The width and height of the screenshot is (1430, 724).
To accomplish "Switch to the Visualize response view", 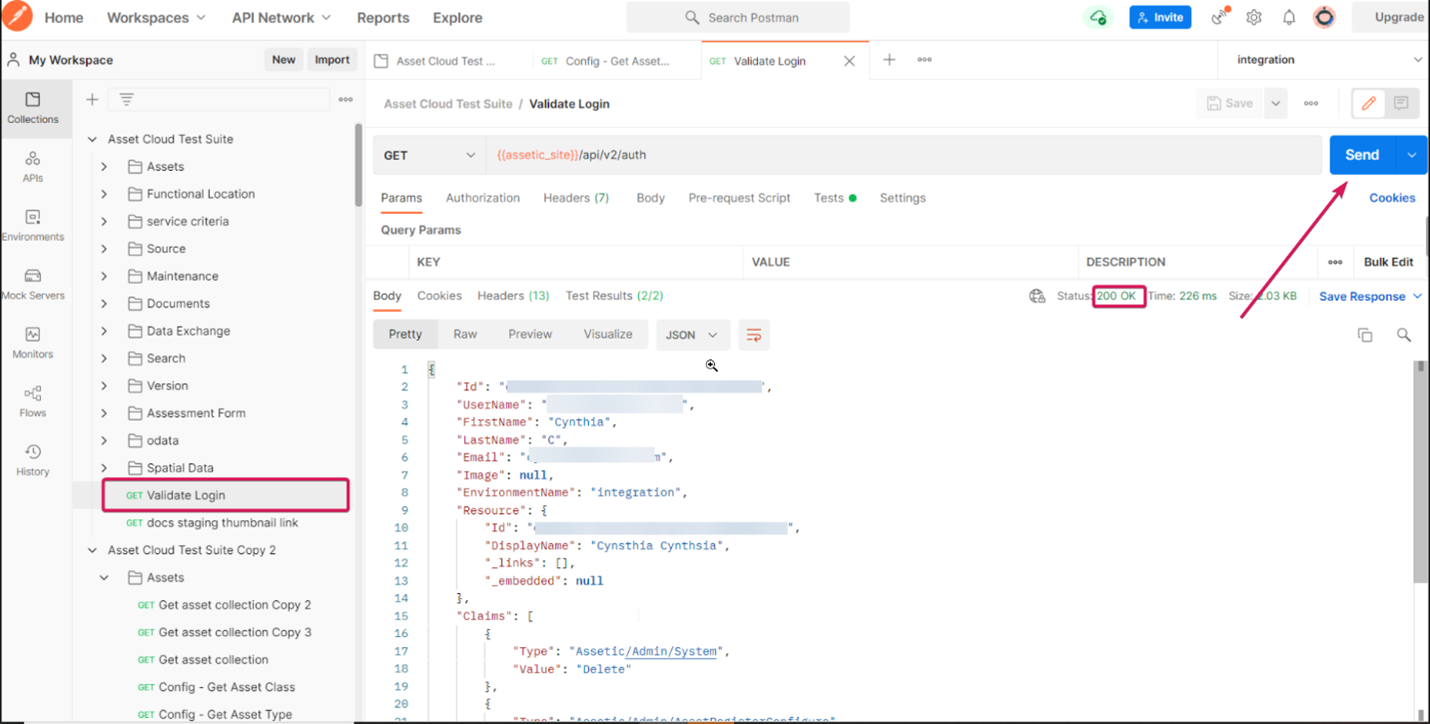I will (x=608, y=334).
